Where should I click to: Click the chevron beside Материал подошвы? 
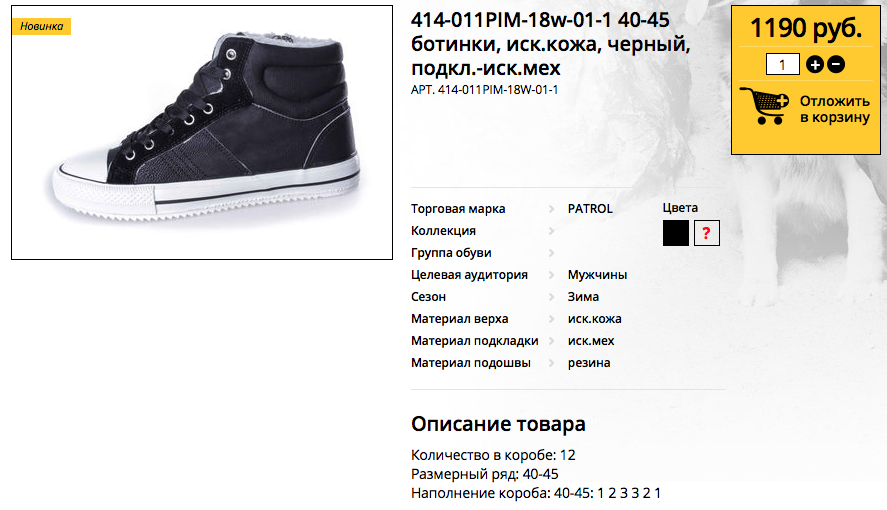point(552,364)
